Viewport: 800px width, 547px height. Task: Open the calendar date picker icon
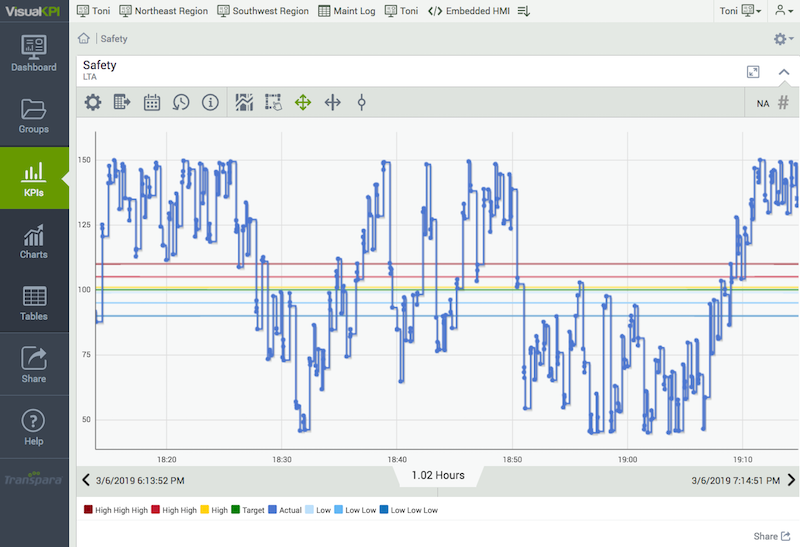(152, 102)
